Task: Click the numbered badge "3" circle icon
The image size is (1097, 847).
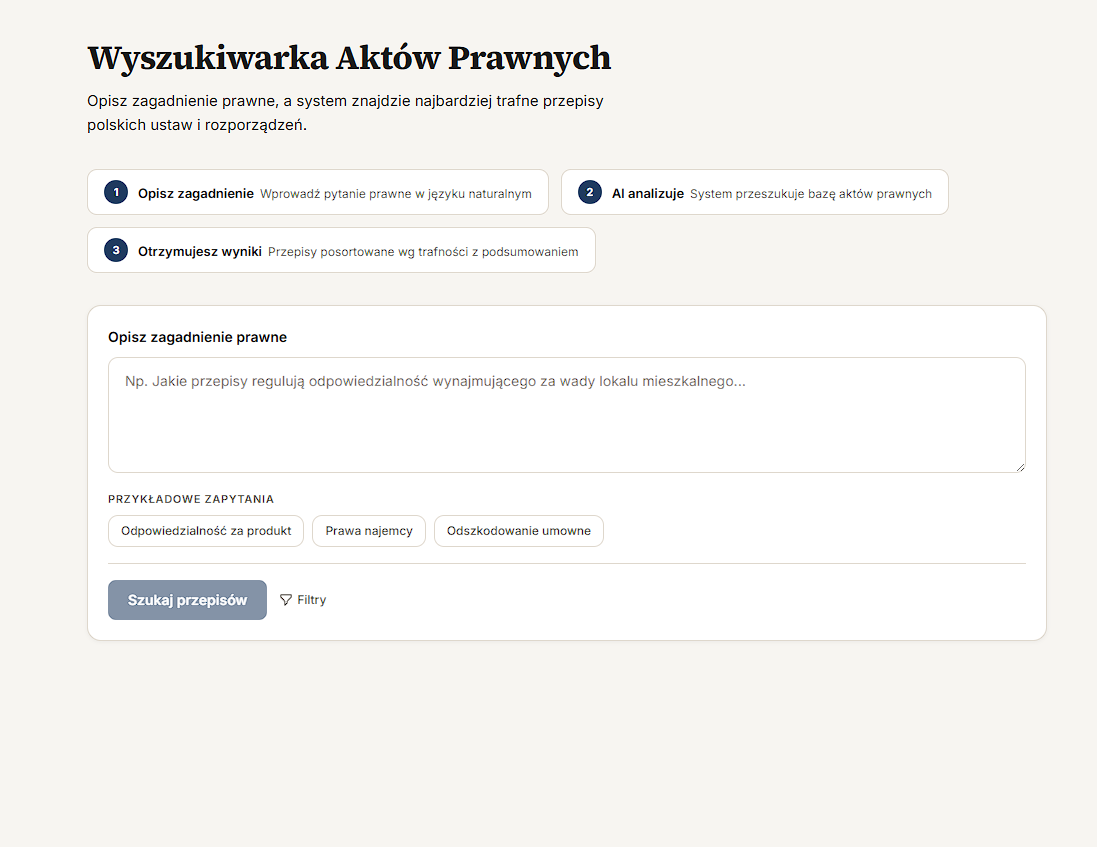Action: 116,251
